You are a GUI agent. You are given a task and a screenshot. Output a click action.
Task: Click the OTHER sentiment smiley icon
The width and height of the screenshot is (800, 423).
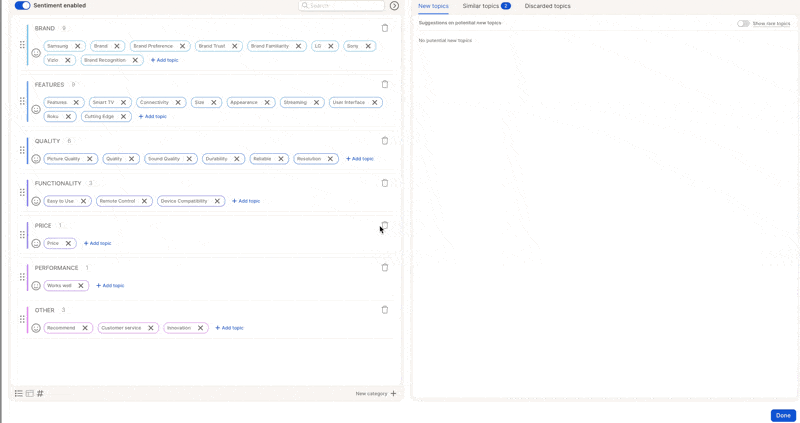36,328
